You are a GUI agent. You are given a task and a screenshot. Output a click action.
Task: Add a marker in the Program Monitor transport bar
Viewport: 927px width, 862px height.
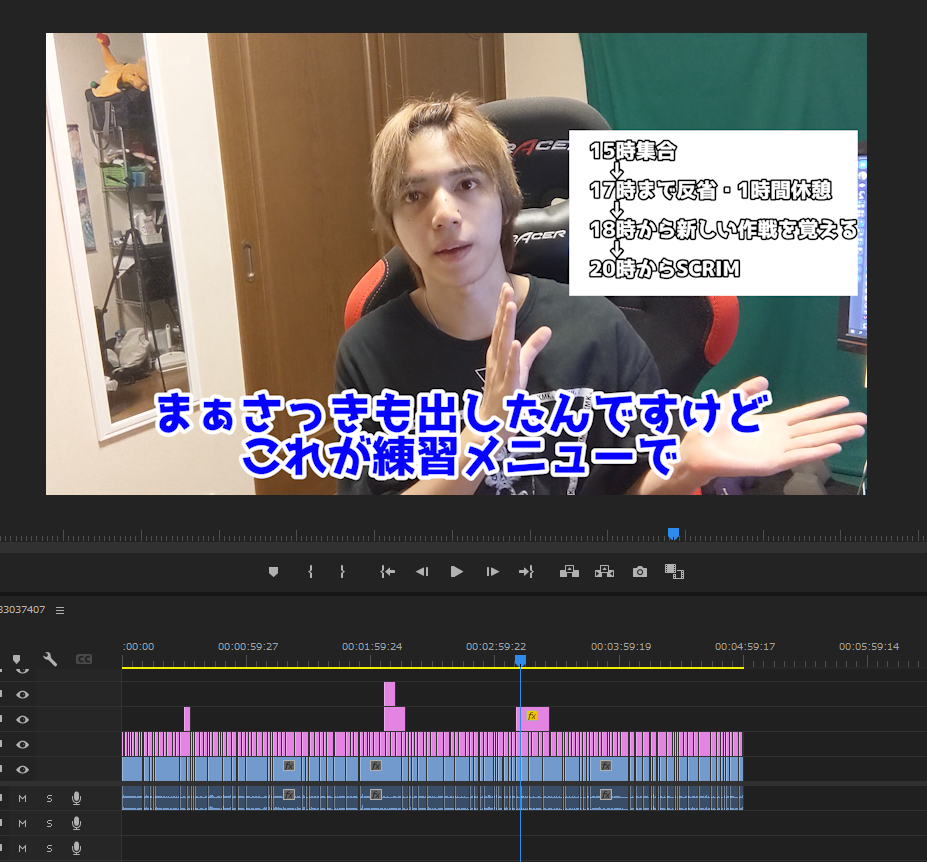click(x=273, y=572)
